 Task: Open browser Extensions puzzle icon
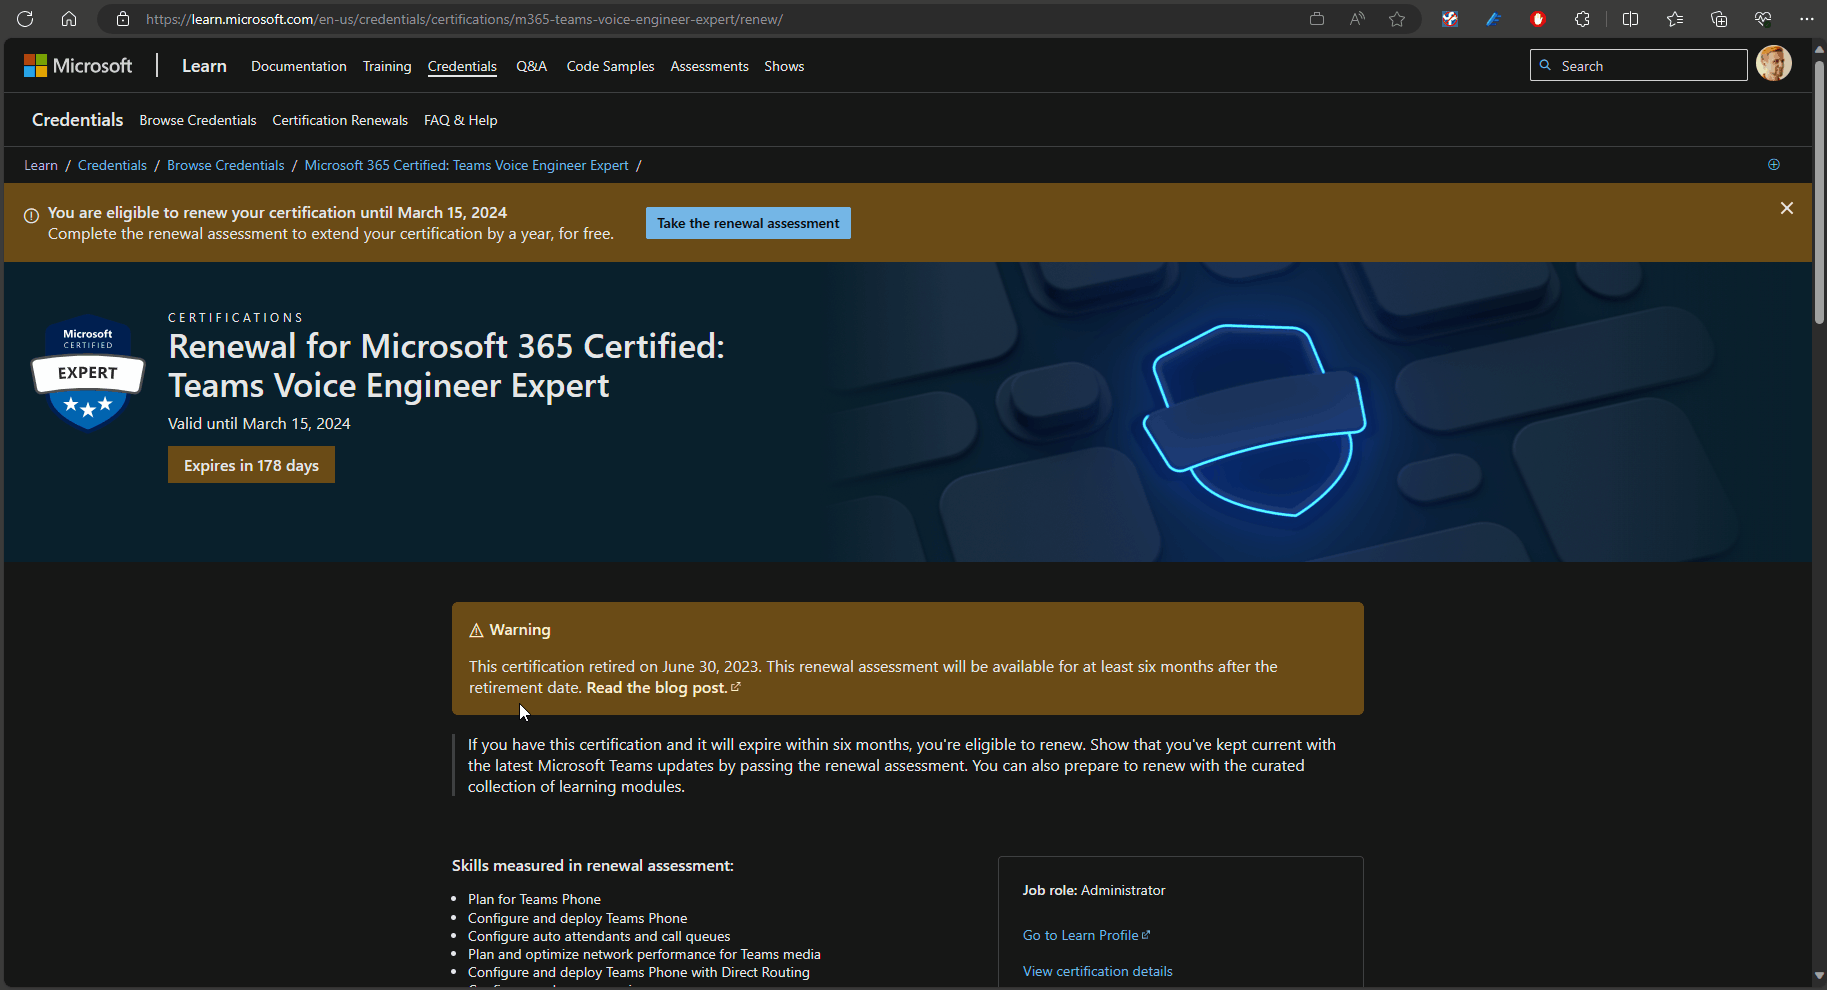1582,19
